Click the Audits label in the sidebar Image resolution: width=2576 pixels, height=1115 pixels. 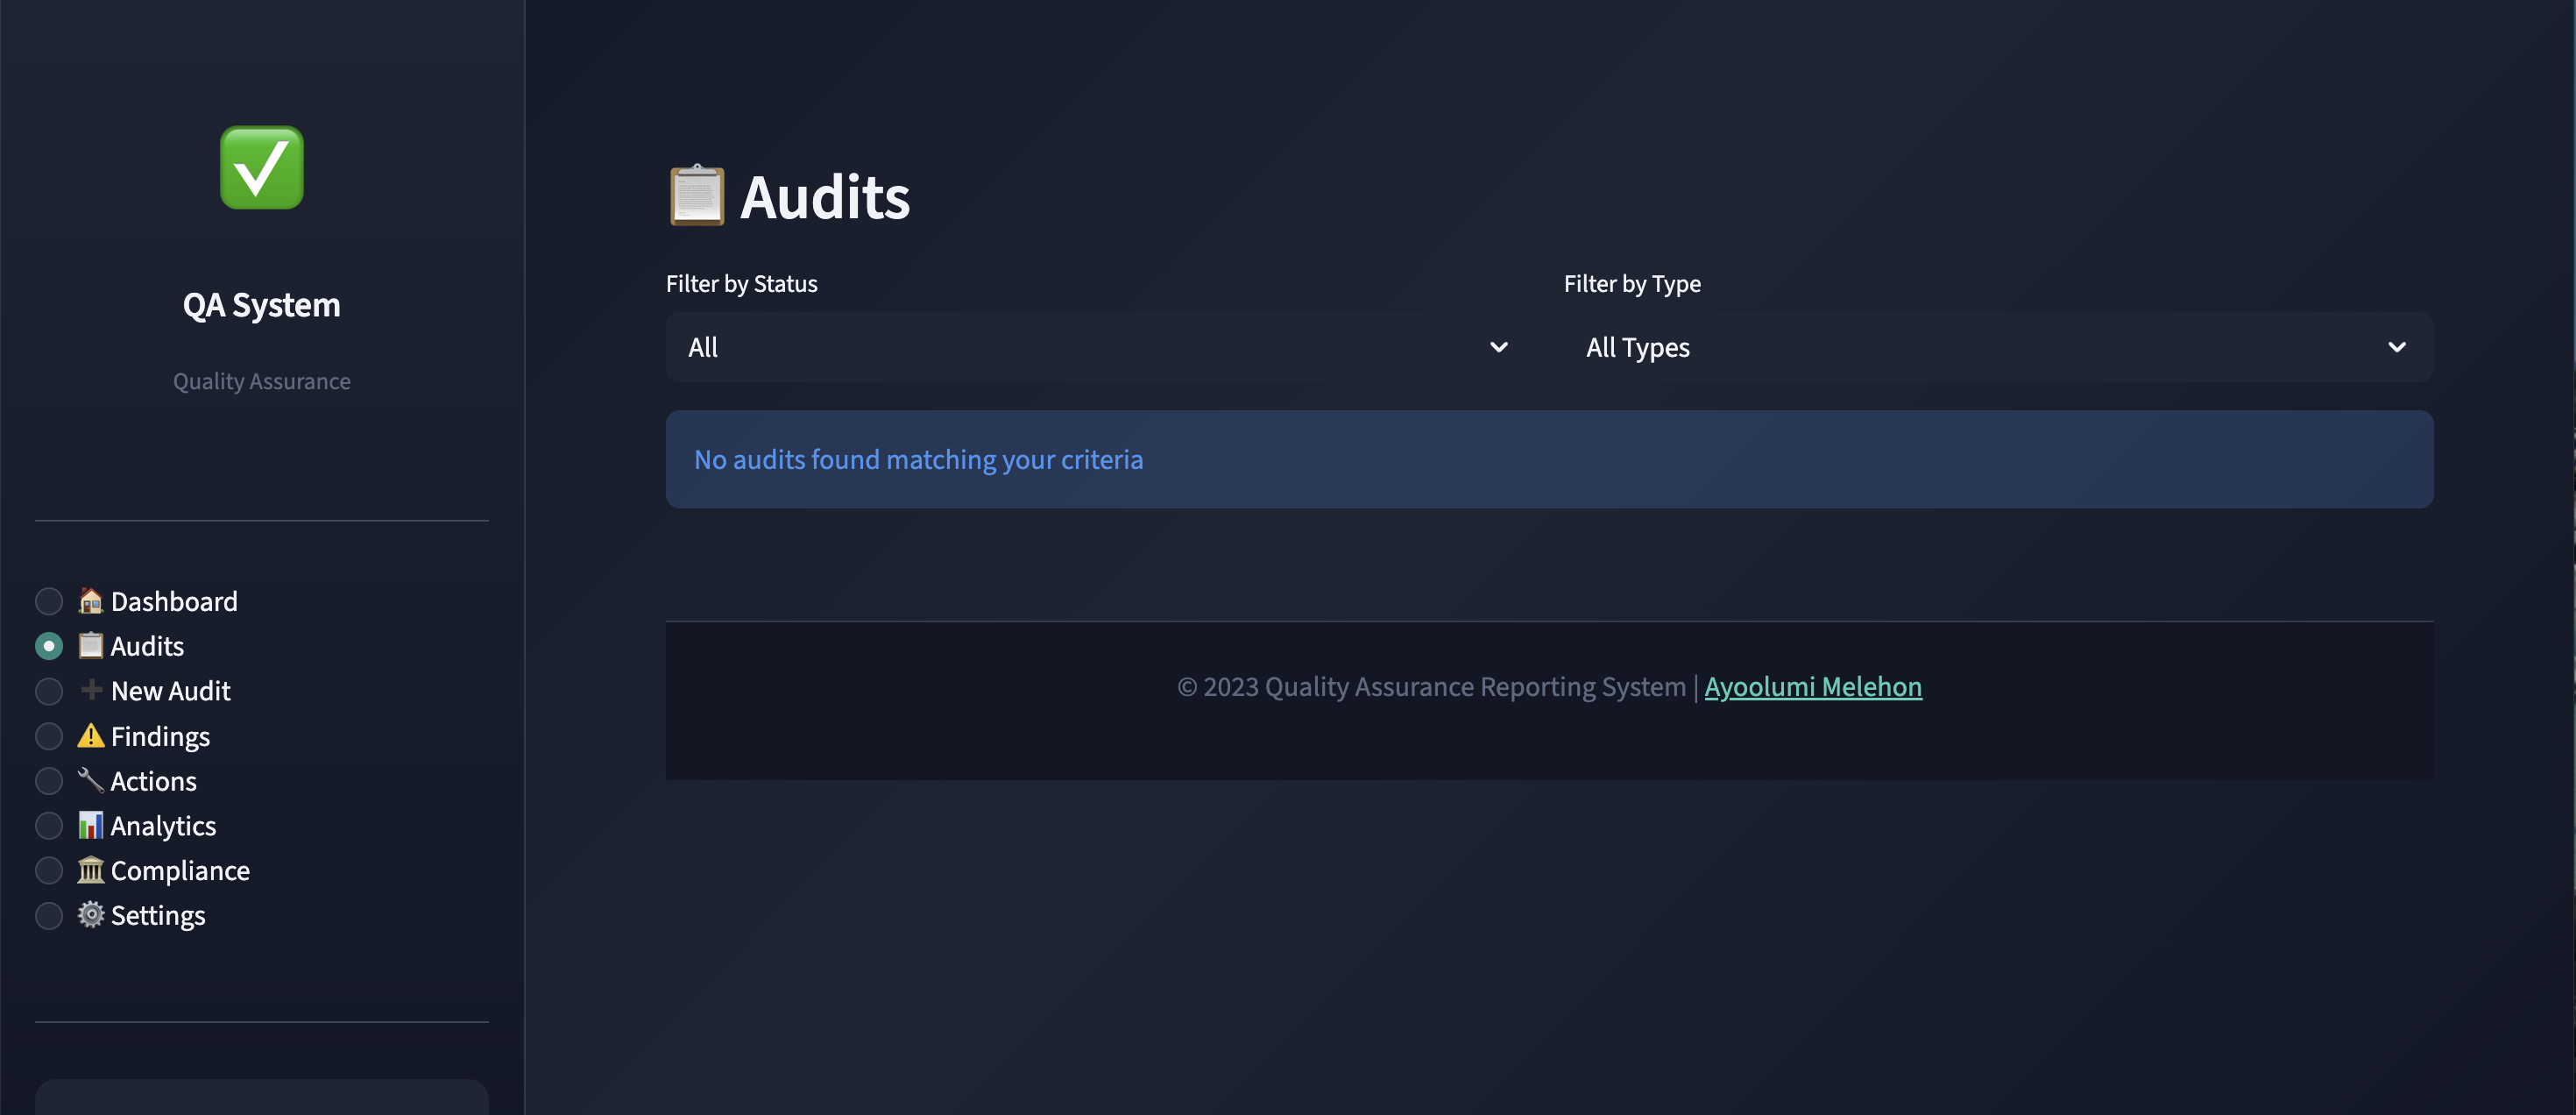[147, 646]
